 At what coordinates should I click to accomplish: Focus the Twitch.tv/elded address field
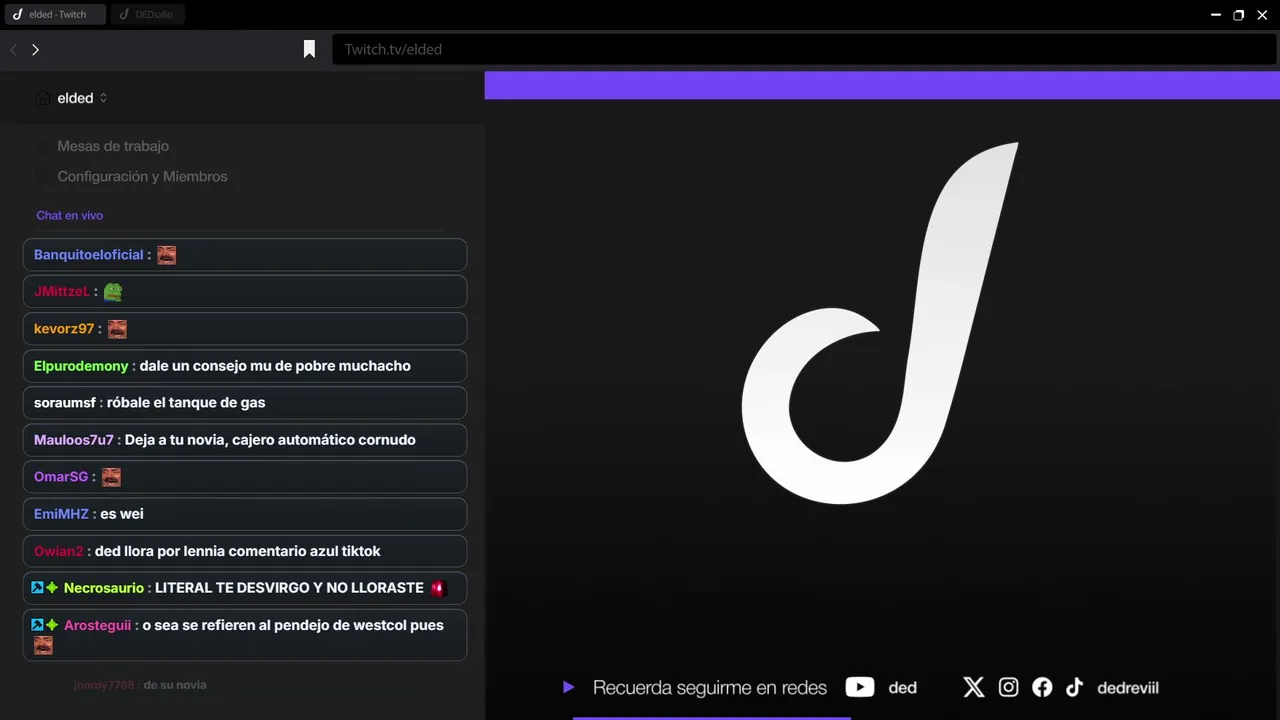point(804,49)
